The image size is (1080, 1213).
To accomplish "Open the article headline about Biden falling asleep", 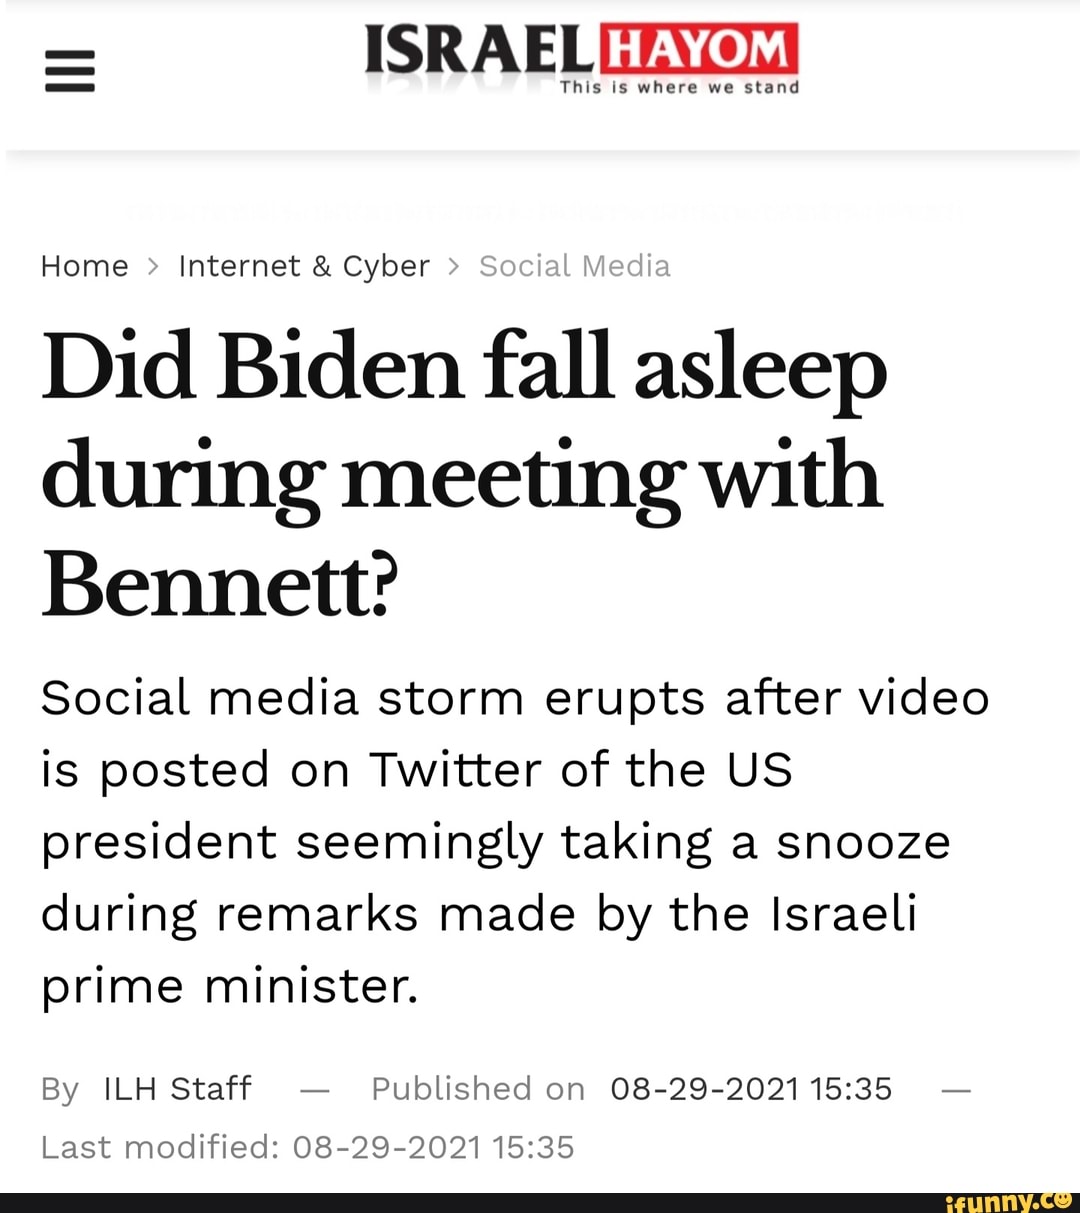I will [x=460, y=470].
